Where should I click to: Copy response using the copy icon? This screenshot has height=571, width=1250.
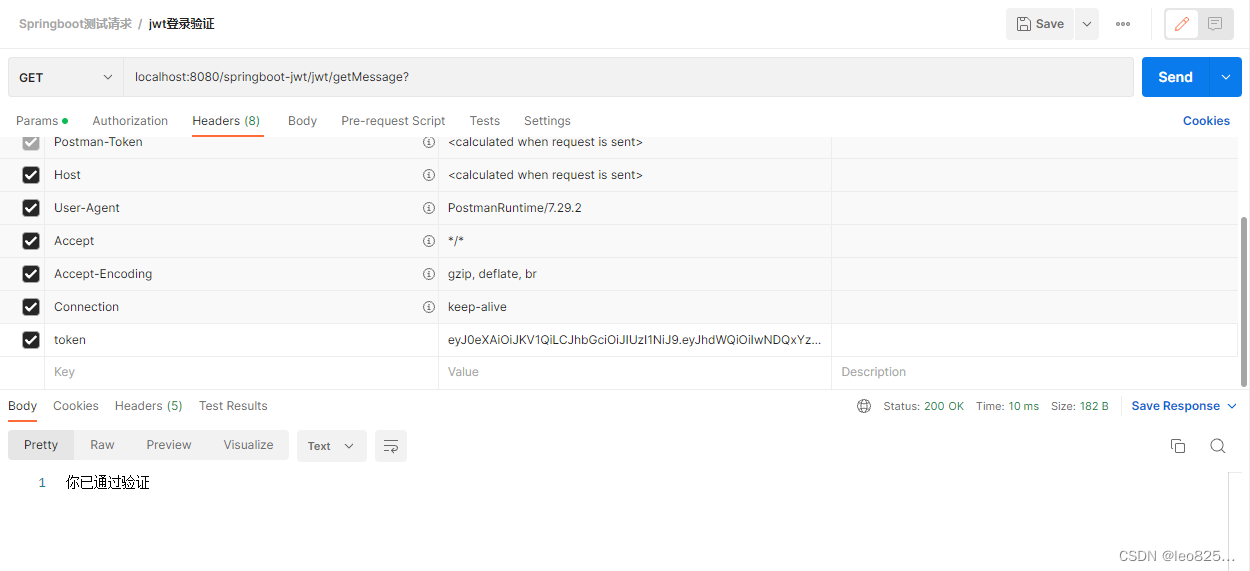pos(1178,446)
